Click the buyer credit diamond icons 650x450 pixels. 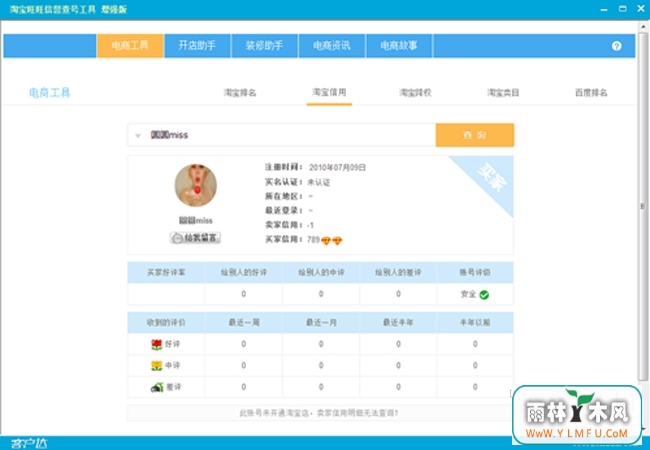pos(332,240)
